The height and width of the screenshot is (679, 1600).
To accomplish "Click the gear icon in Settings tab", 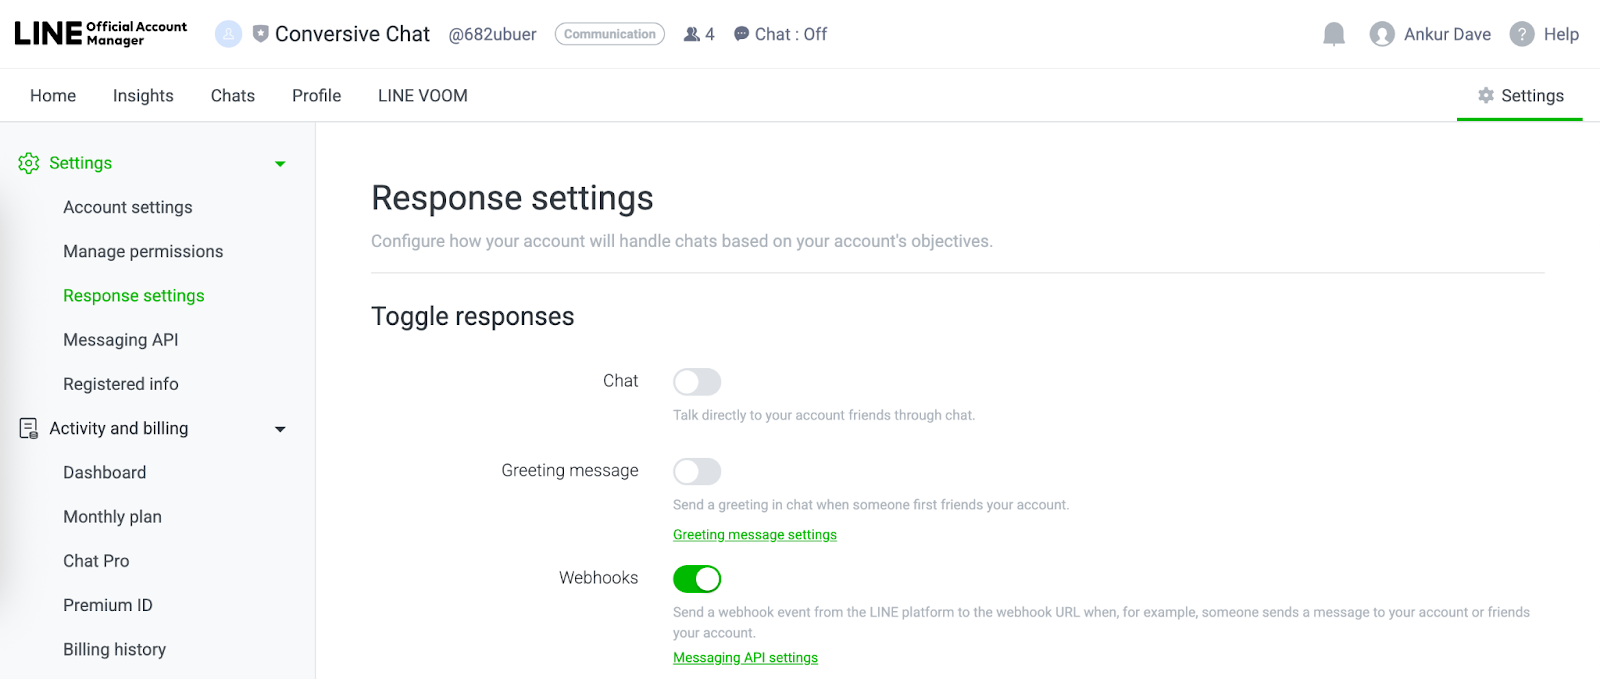I will [1486, 95].
